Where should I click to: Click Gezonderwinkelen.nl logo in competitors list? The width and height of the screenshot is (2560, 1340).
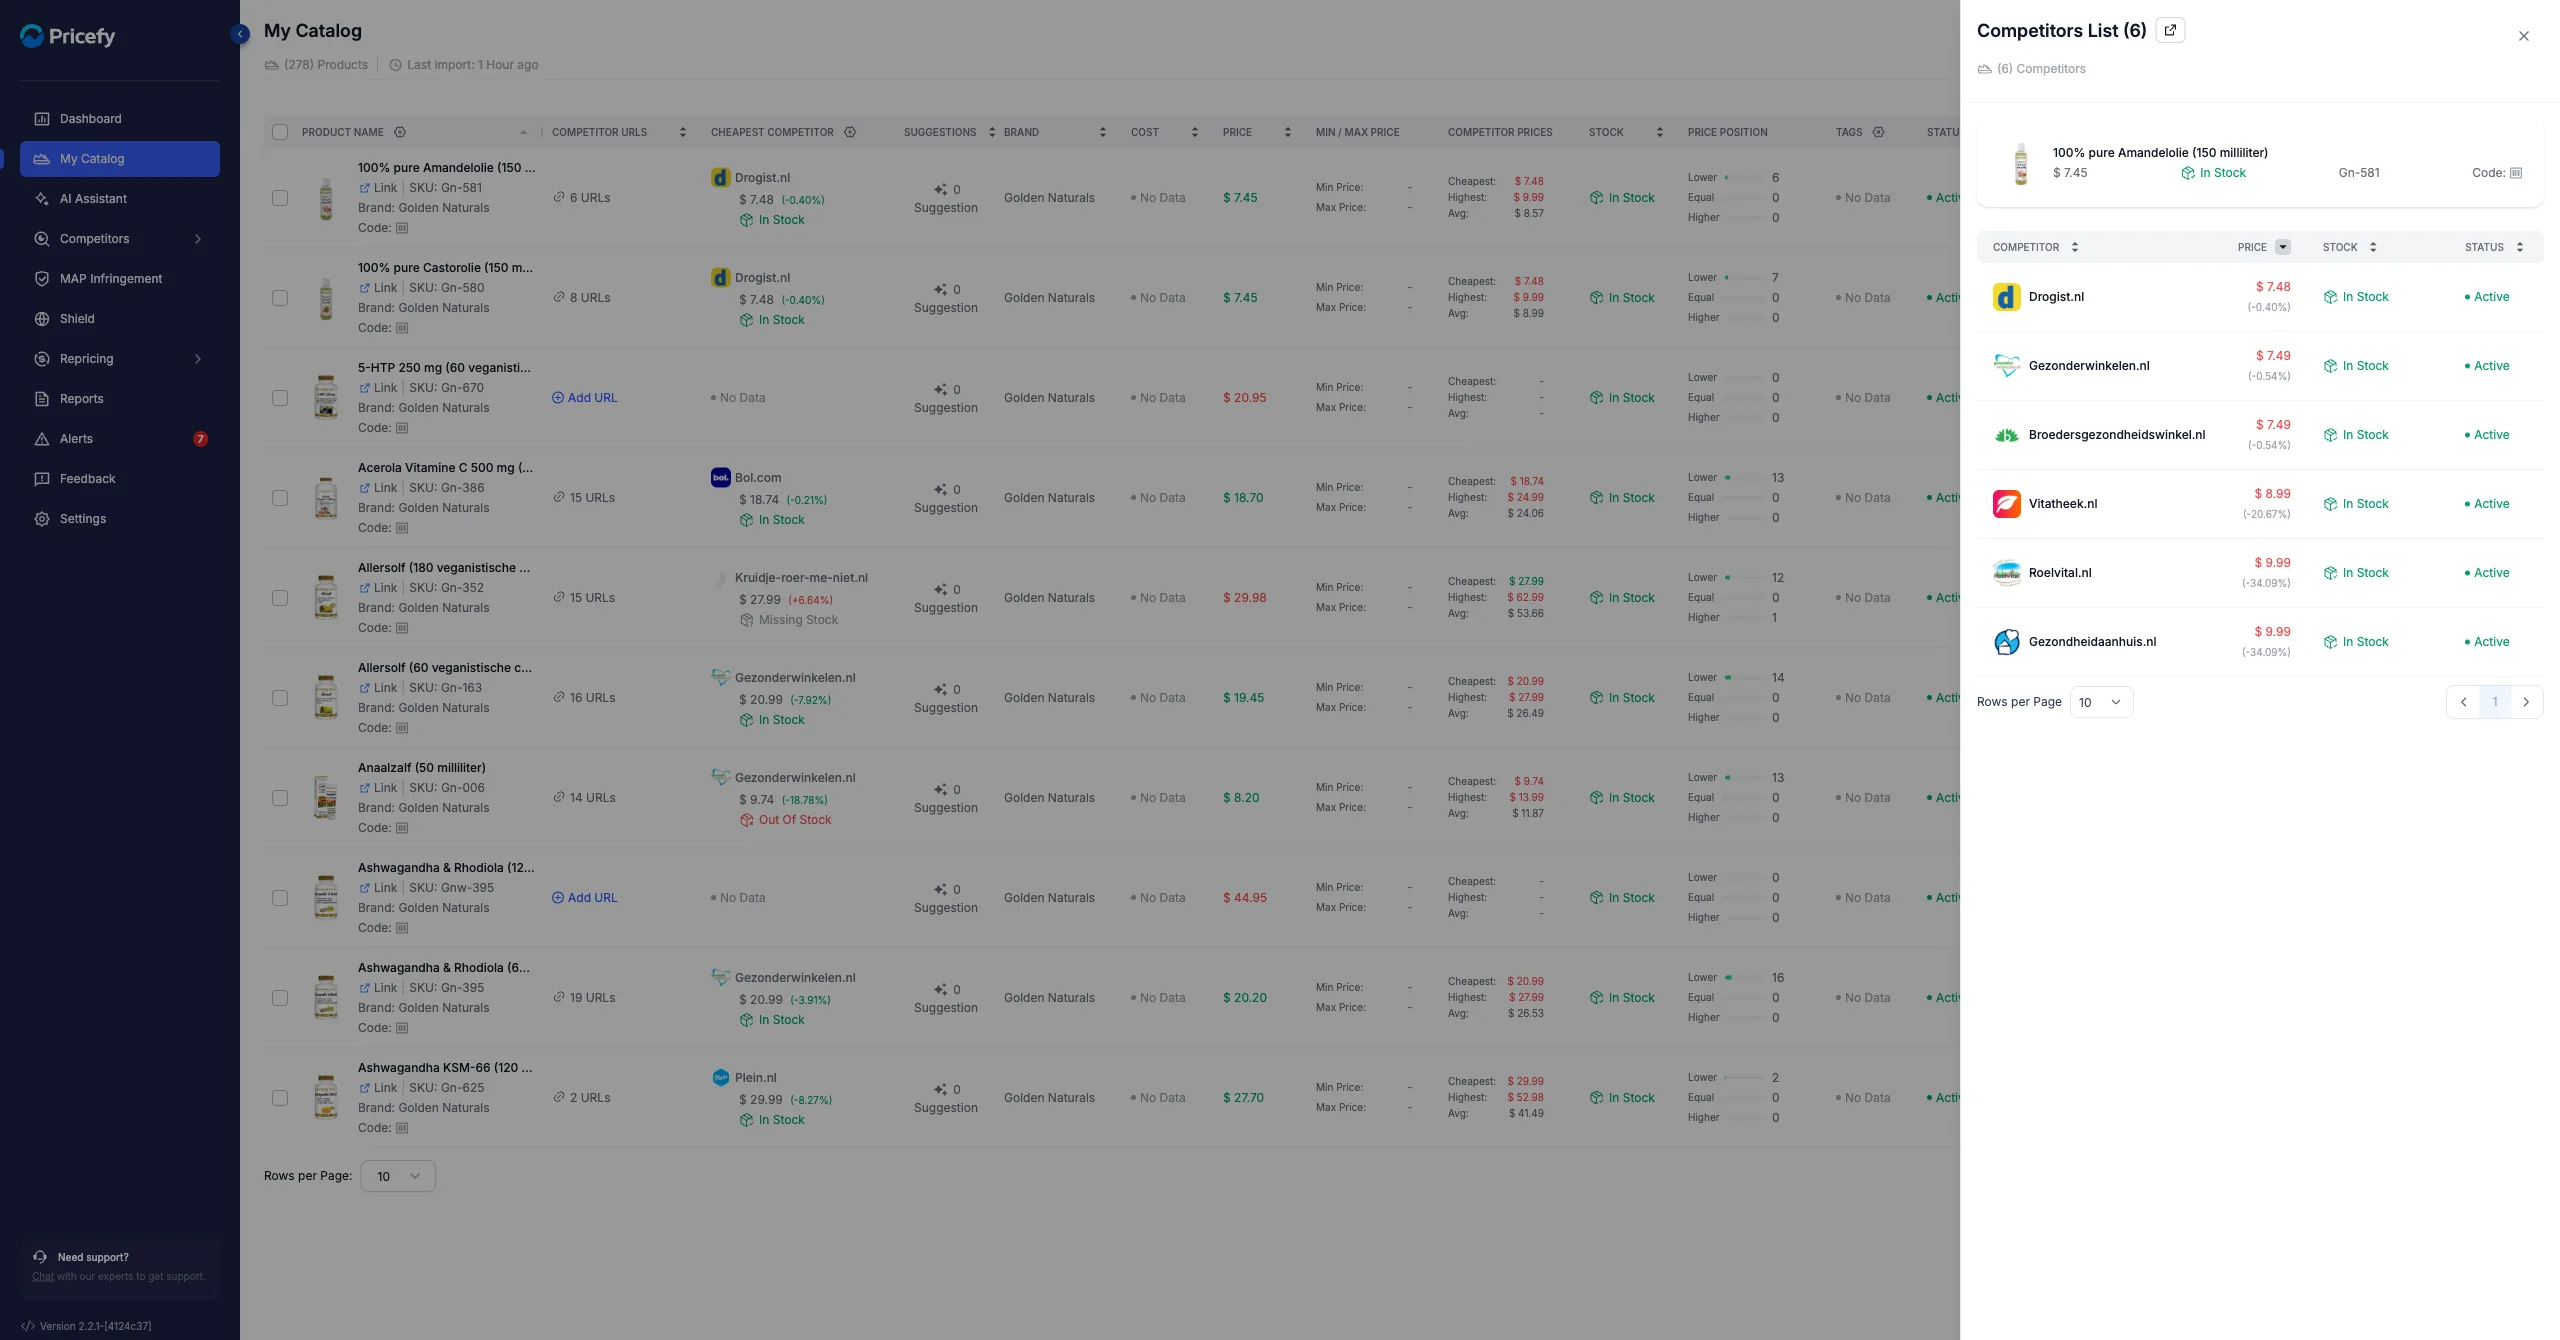(2006, 366)
